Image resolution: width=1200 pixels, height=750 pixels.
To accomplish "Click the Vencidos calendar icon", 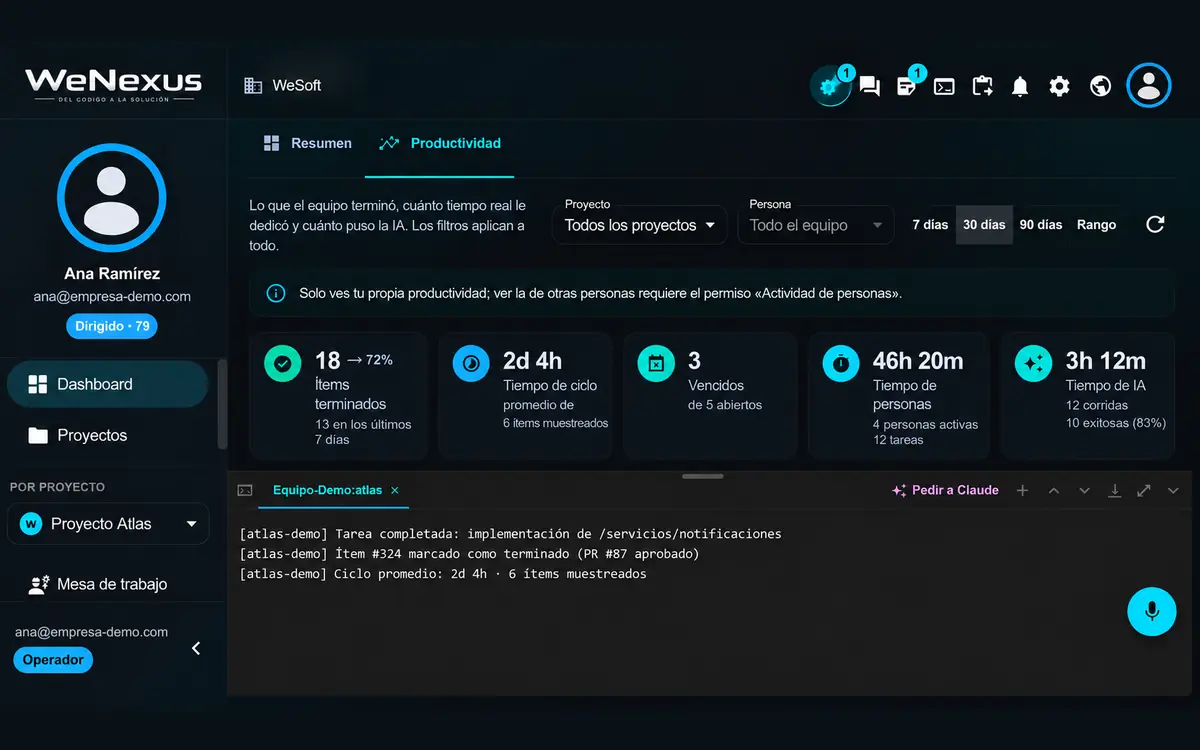I will (656, 364).
